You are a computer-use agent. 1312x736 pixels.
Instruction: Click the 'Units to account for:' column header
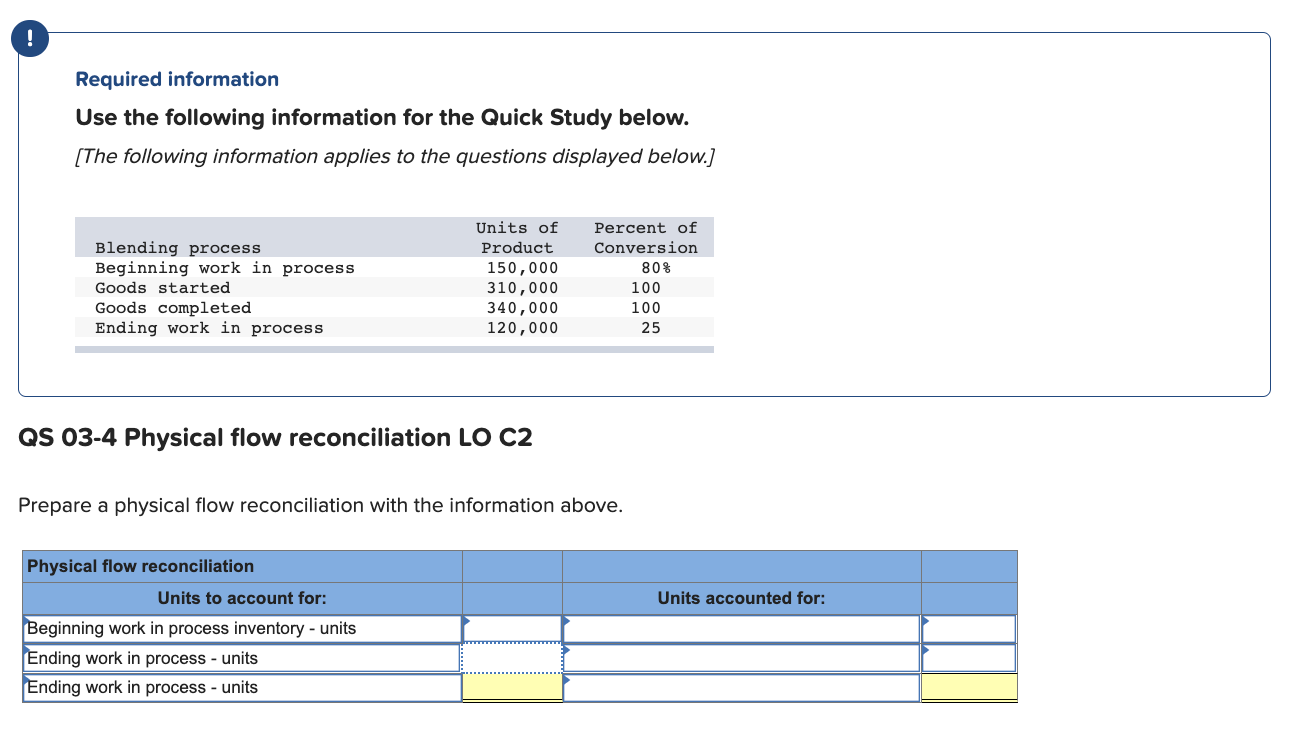(242, 598)
